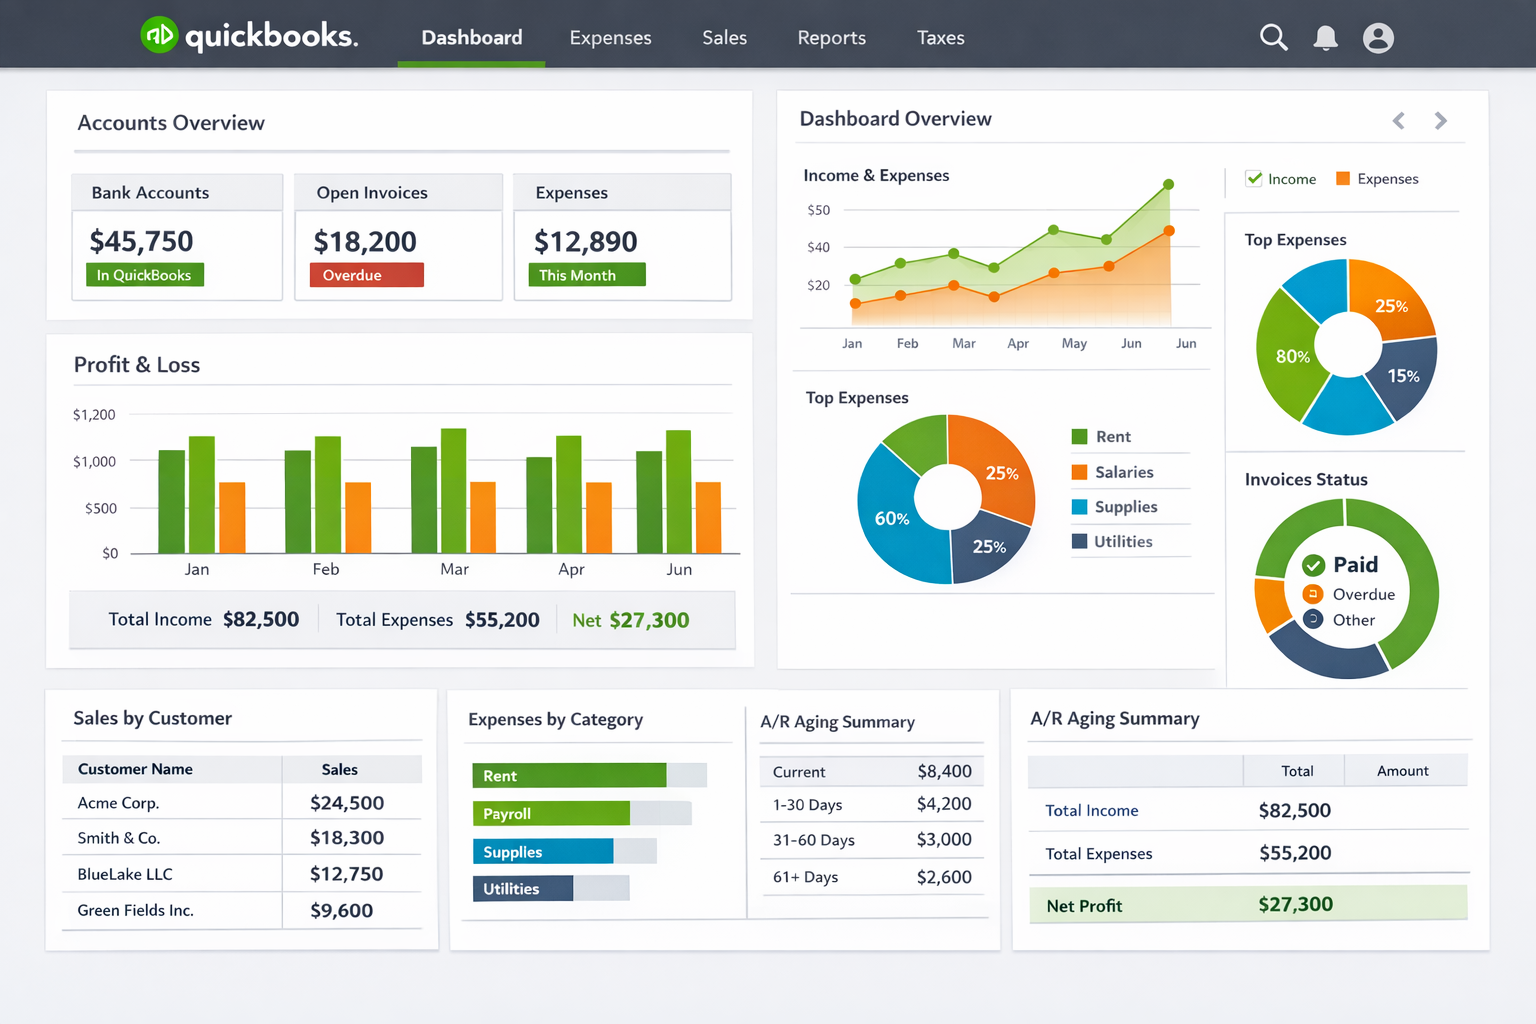Viewport: 1536px width, 1024px height.
Task: Toggle the Income legend checkbox
Action: click(1254, 179)
